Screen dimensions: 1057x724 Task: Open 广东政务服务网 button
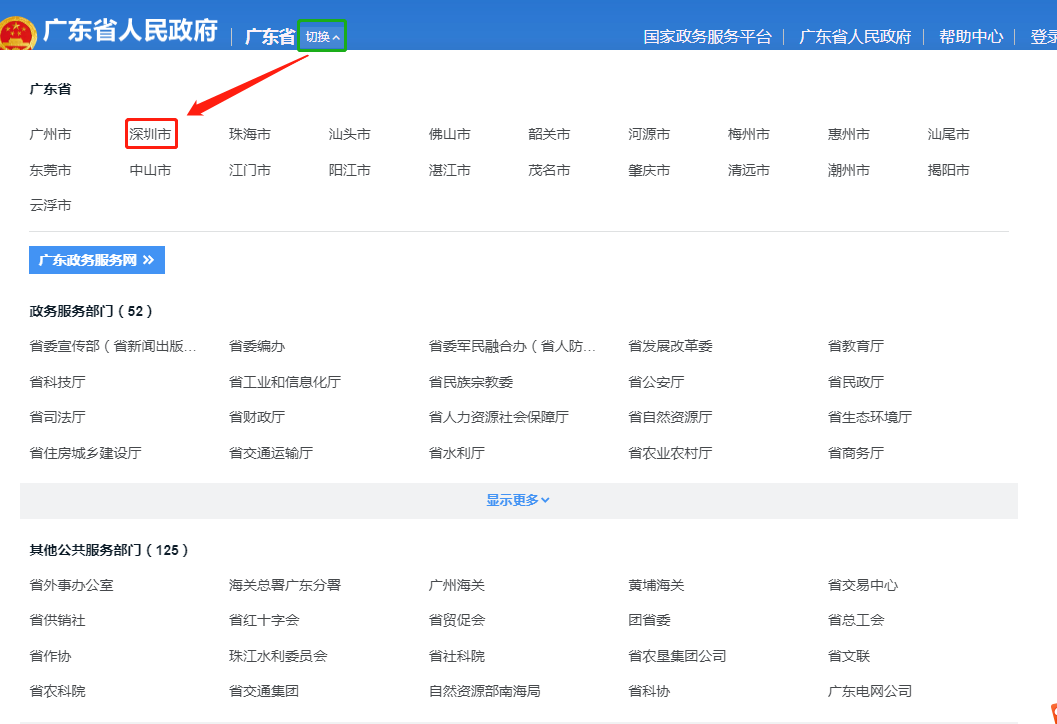(x=97, y=260)
